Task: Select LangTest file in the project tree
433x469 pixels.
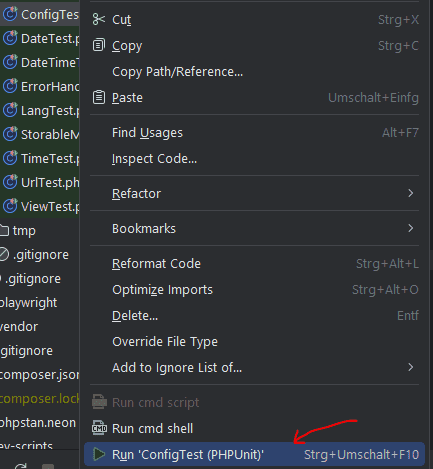Action: [40, 110]
